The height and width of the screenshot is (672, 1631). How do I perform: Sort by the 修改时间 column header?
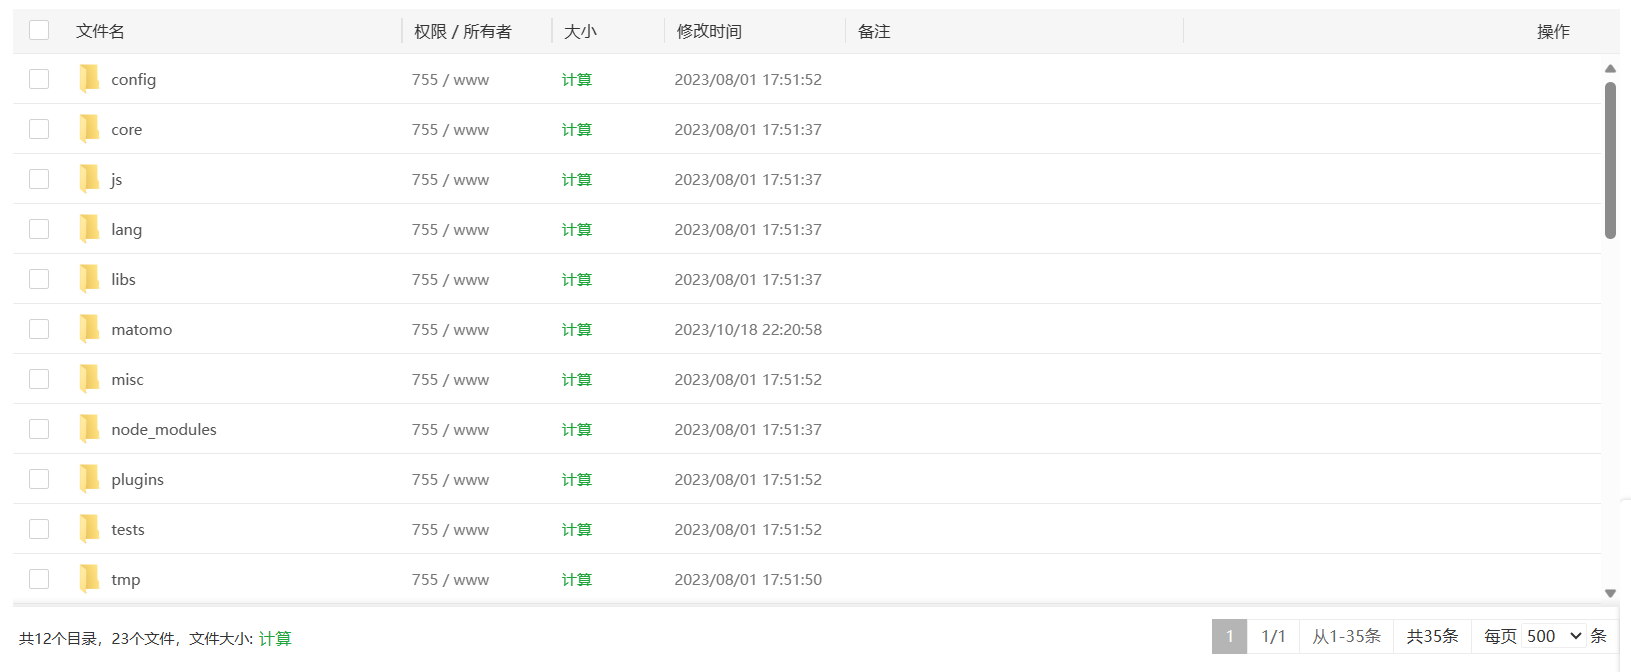point(709,31)
